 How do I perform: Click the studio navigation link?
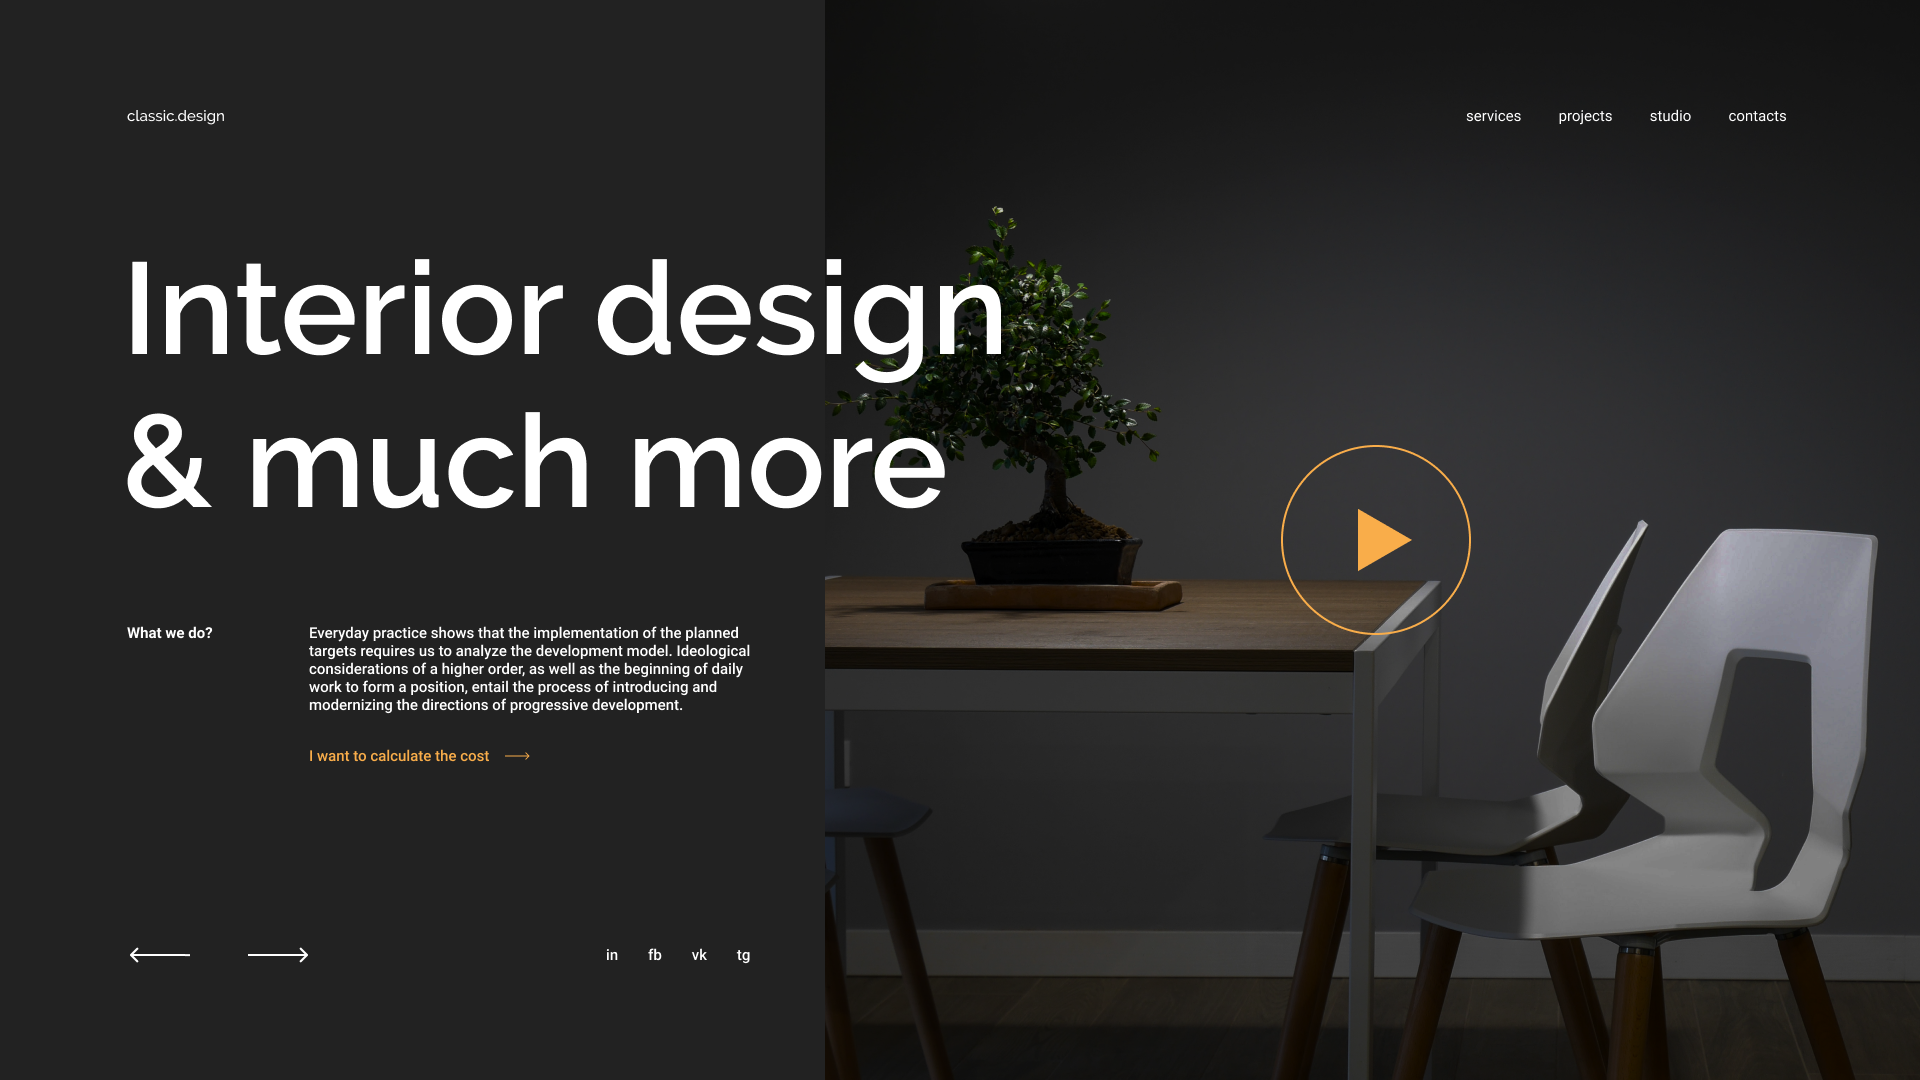coord(1669,116)
